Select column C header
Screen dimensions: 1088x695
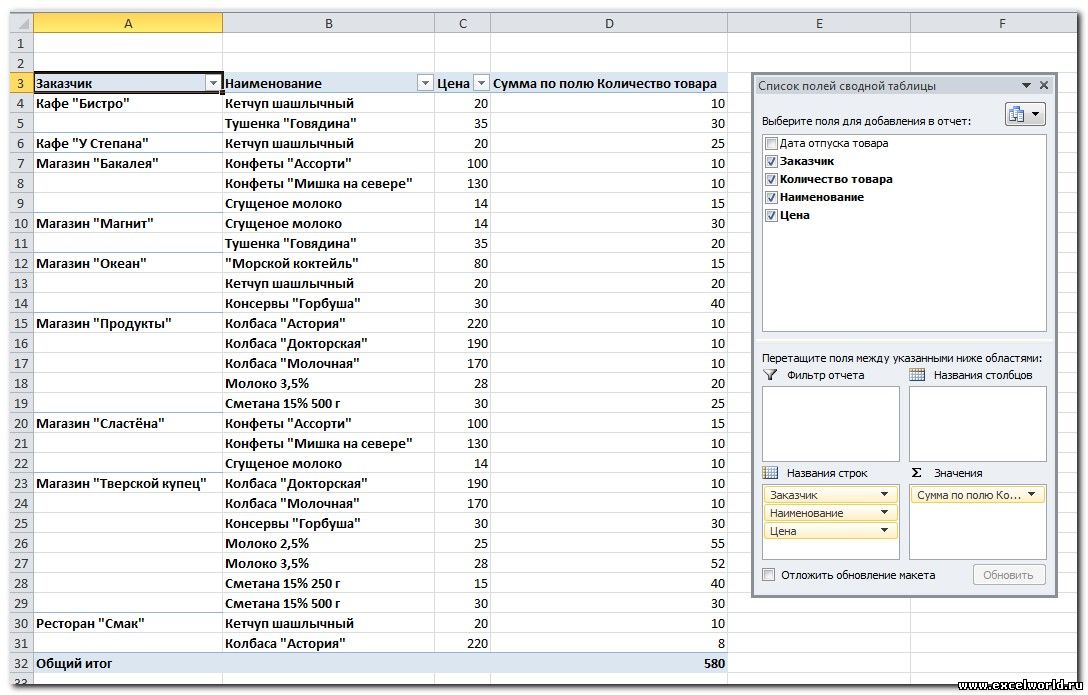tap(462, 24)
